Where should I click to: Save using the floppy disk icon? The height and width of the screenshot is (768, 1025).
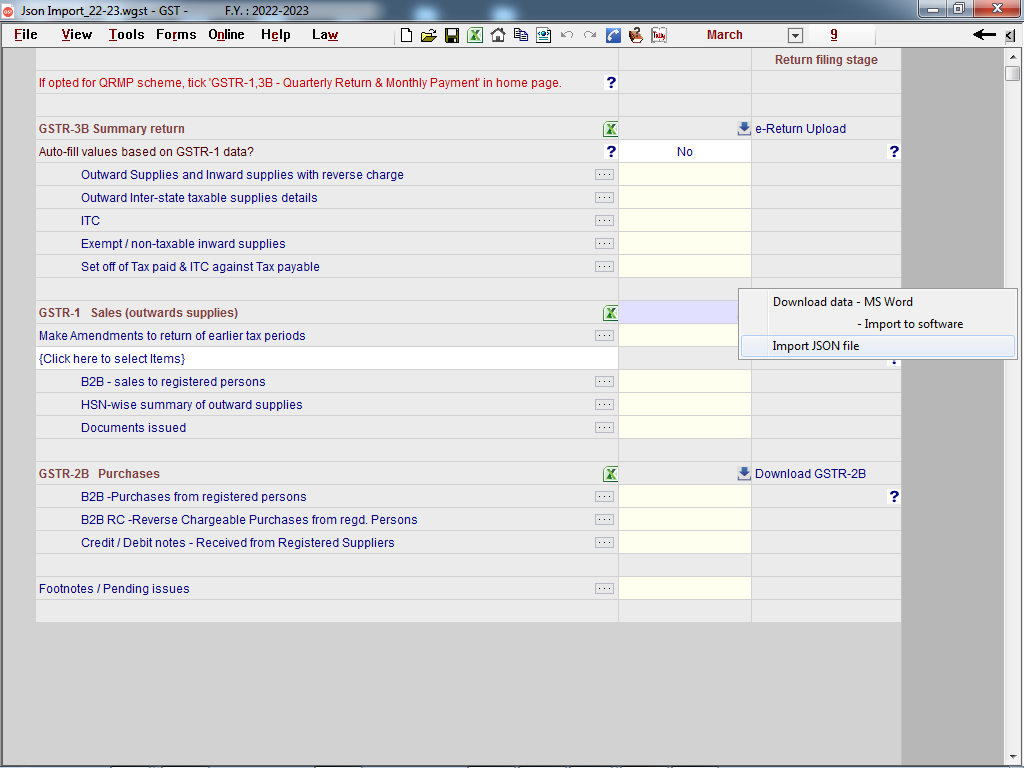pos(452,35)
